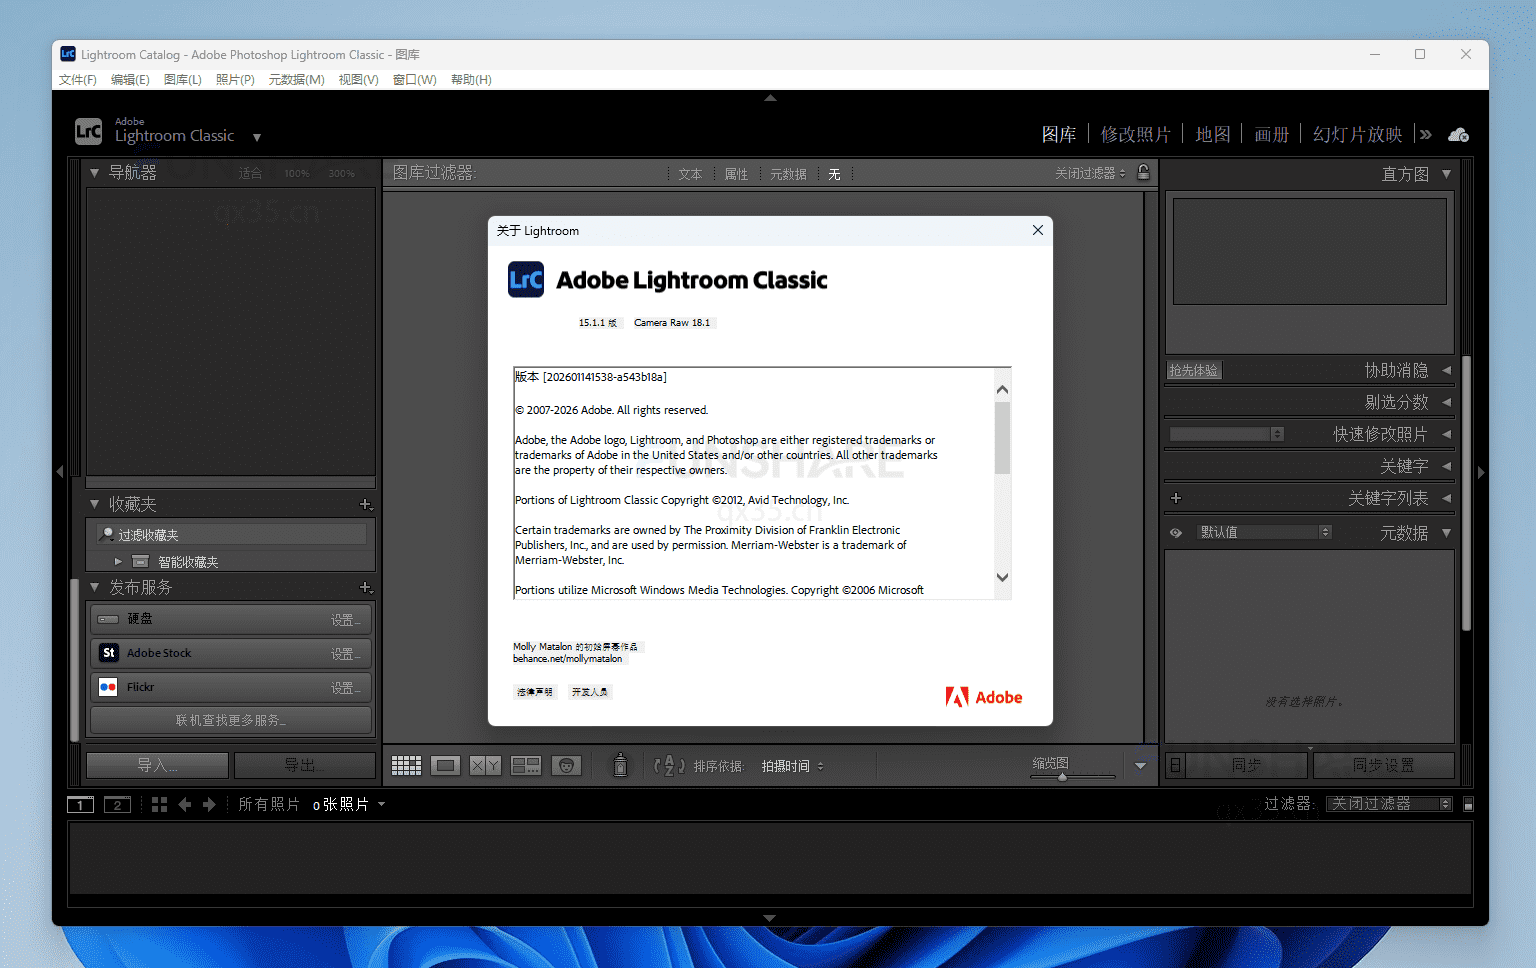Close the About Lightroom dialog
The image size is (1536, 968).
[x=1038, y=230]
